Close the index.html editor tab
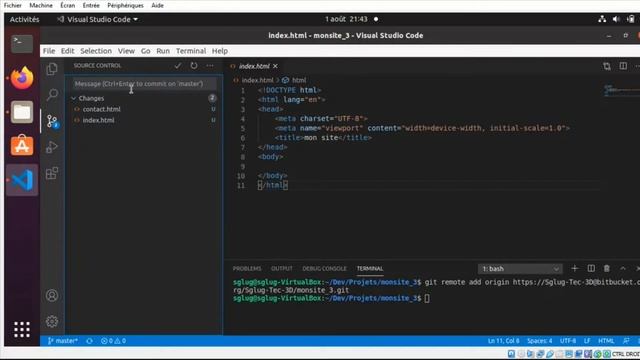Viewport: 640px width, 360px height. tap(276, 66)
